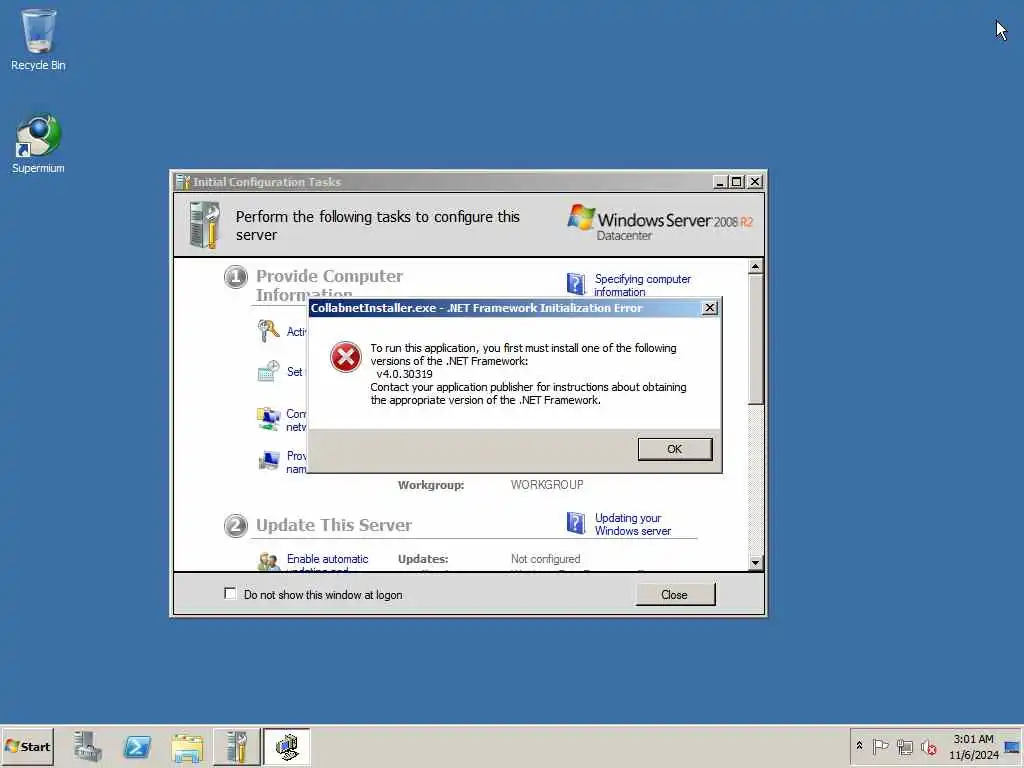This screenshot has height=768, width=1024.
Task: Click the WORKGROUP value text
Action: click(x=547, y=485)
